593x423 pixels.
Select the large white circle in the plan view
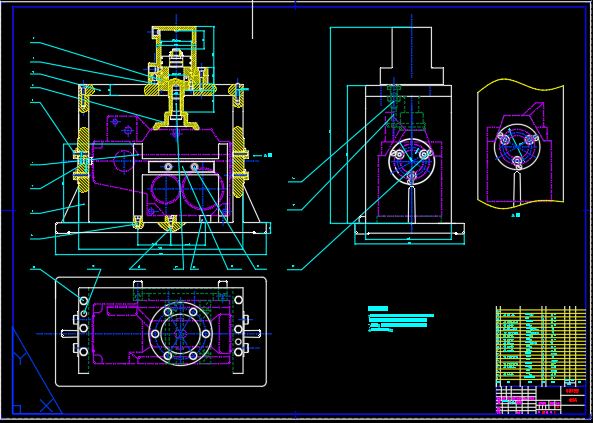[180, 334]
